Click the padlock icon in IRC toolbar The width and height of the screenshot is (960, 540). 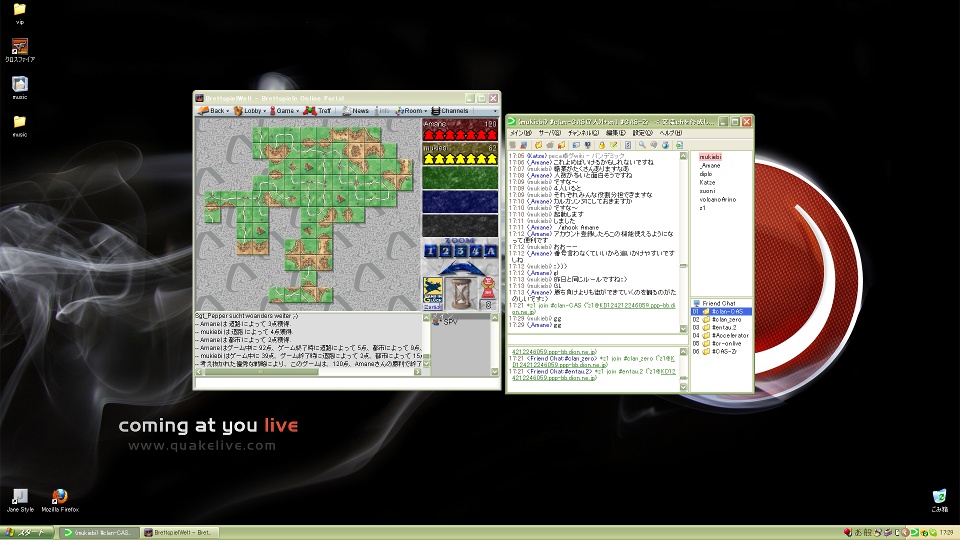click(602, 145)
